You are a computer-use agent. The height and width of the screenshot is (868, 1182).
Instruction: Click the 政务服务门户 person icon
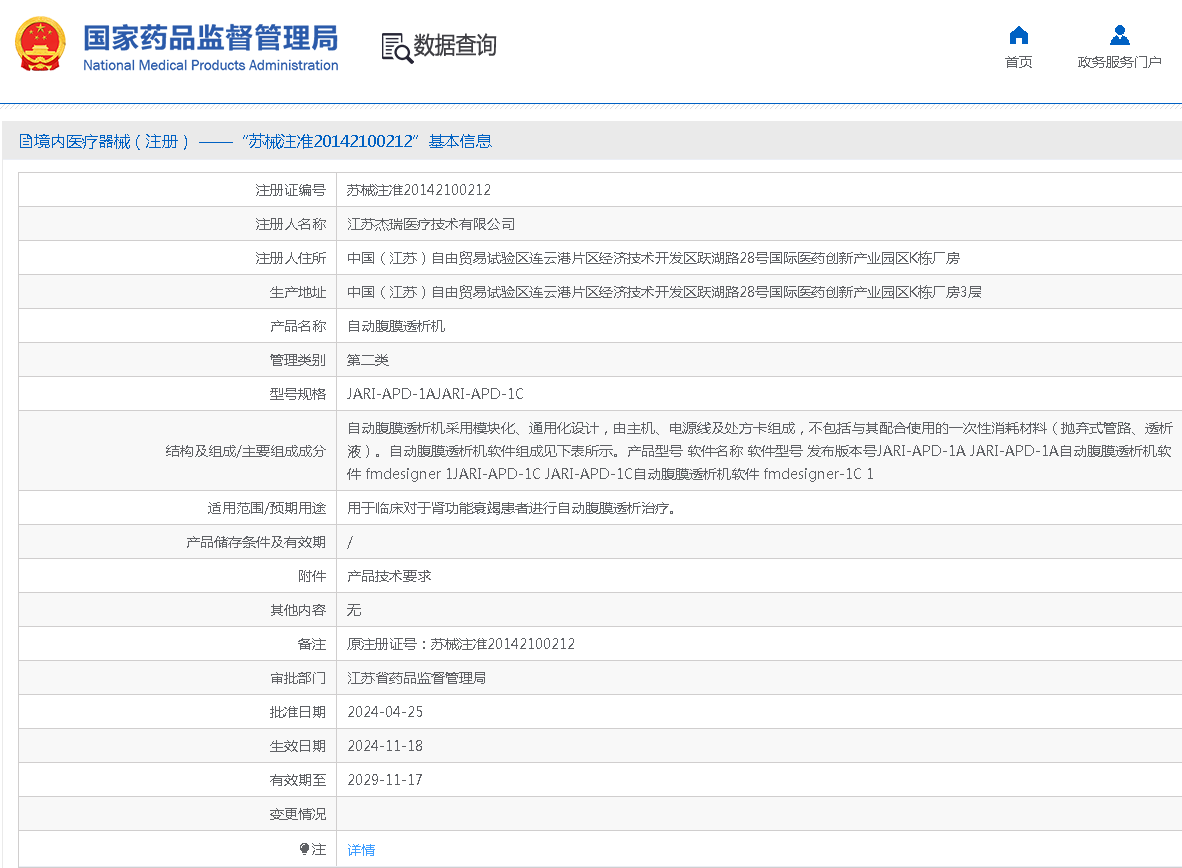tap(1119, 36)
